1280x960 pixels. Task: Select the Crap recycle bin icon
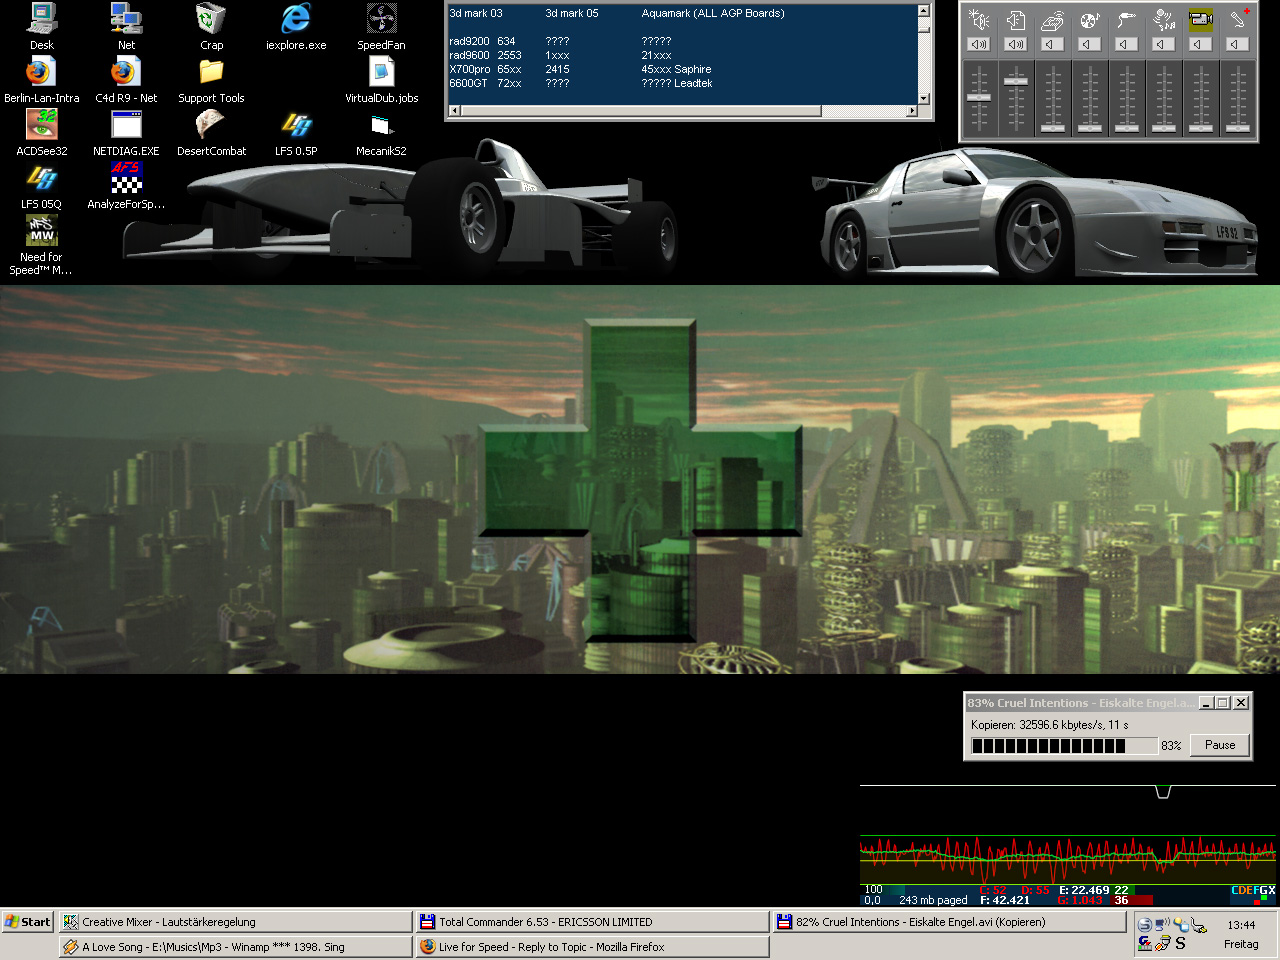tap(211, 26)
